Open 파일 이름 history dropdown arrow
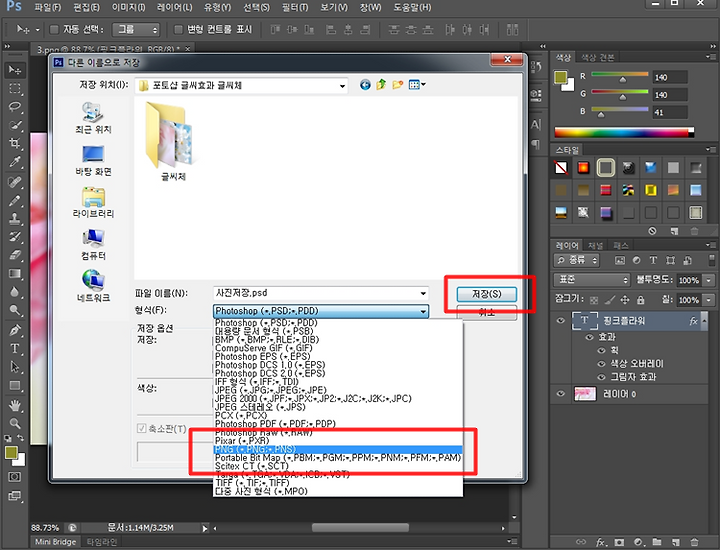Viewport: 720px width, 550px height. (x=423, y=293)
